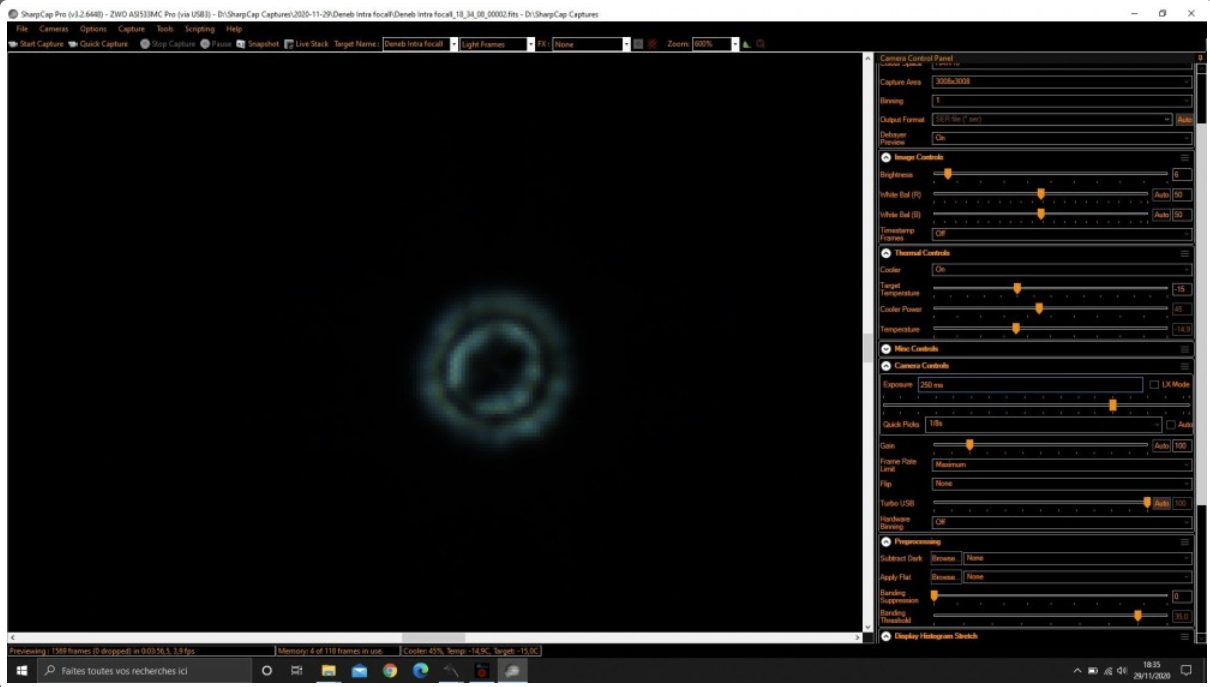Image resolution: width=1210 pixels, height=687 pixels.
Task: Click the Gain slider handle
Action: point(969,445)
